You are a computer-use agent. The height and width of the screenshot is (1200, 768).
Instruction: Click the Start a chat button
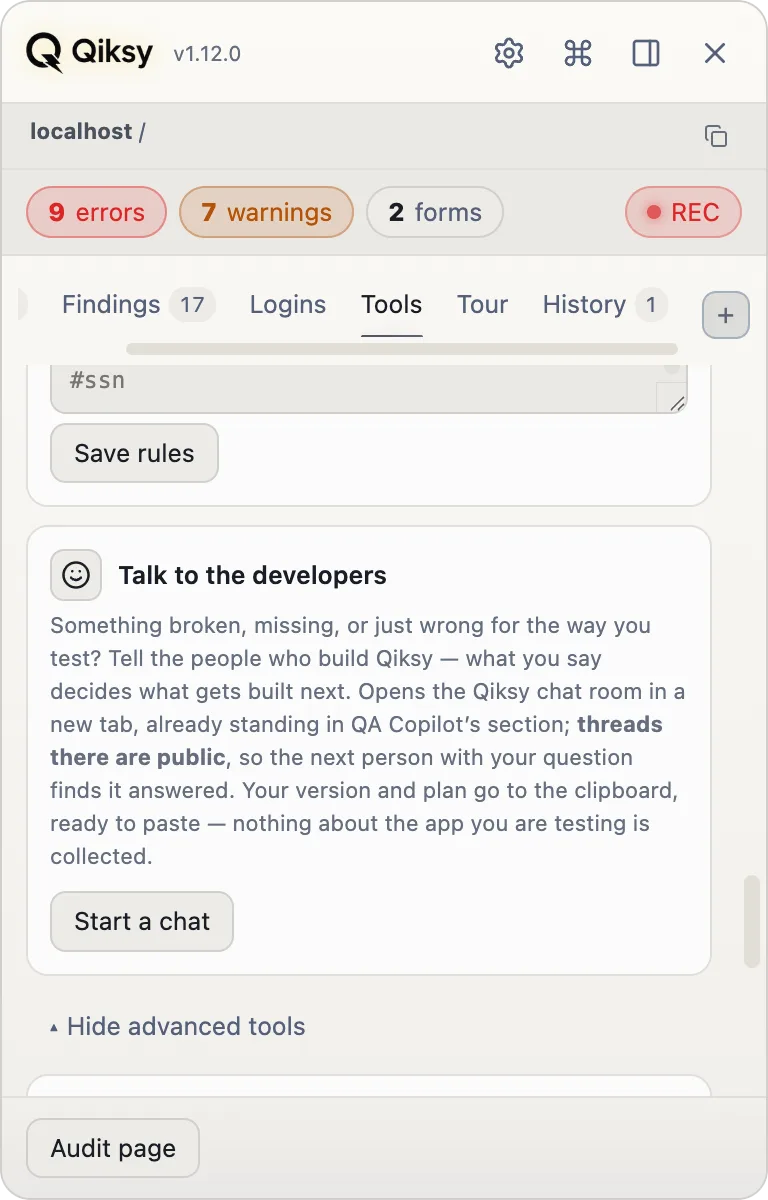pos(142,921)
